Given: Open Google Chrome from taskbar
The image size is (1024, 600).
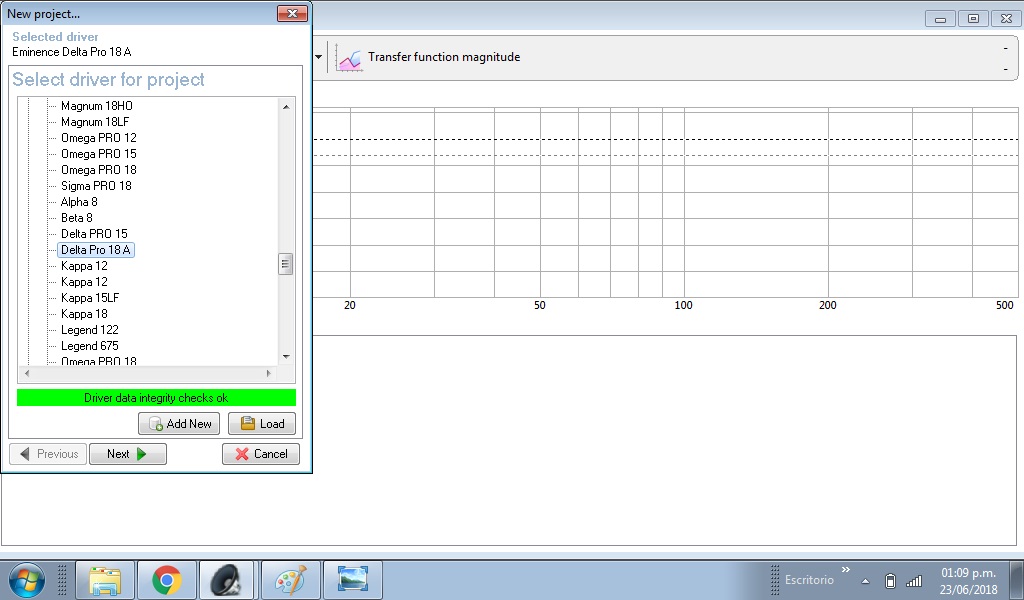Looking at the screenshot, I should tap(167, 580).
